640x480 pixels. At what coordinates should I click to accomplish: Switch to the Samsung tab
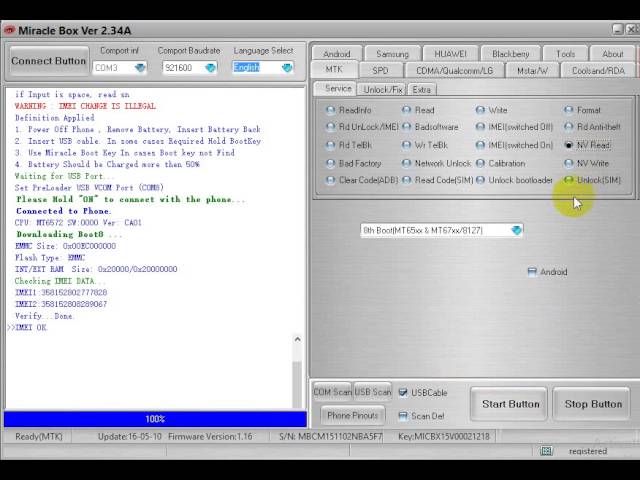392,54
